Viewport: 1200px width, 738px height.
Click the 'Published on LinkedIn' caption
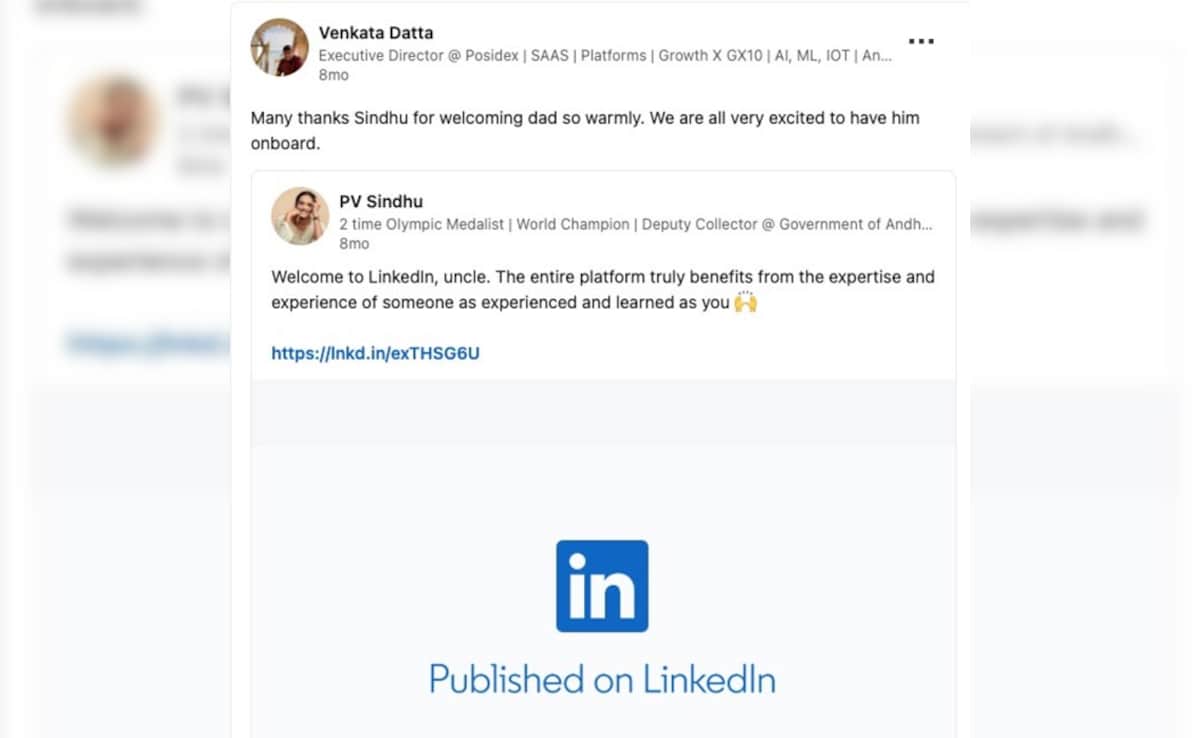click(602, 680)
